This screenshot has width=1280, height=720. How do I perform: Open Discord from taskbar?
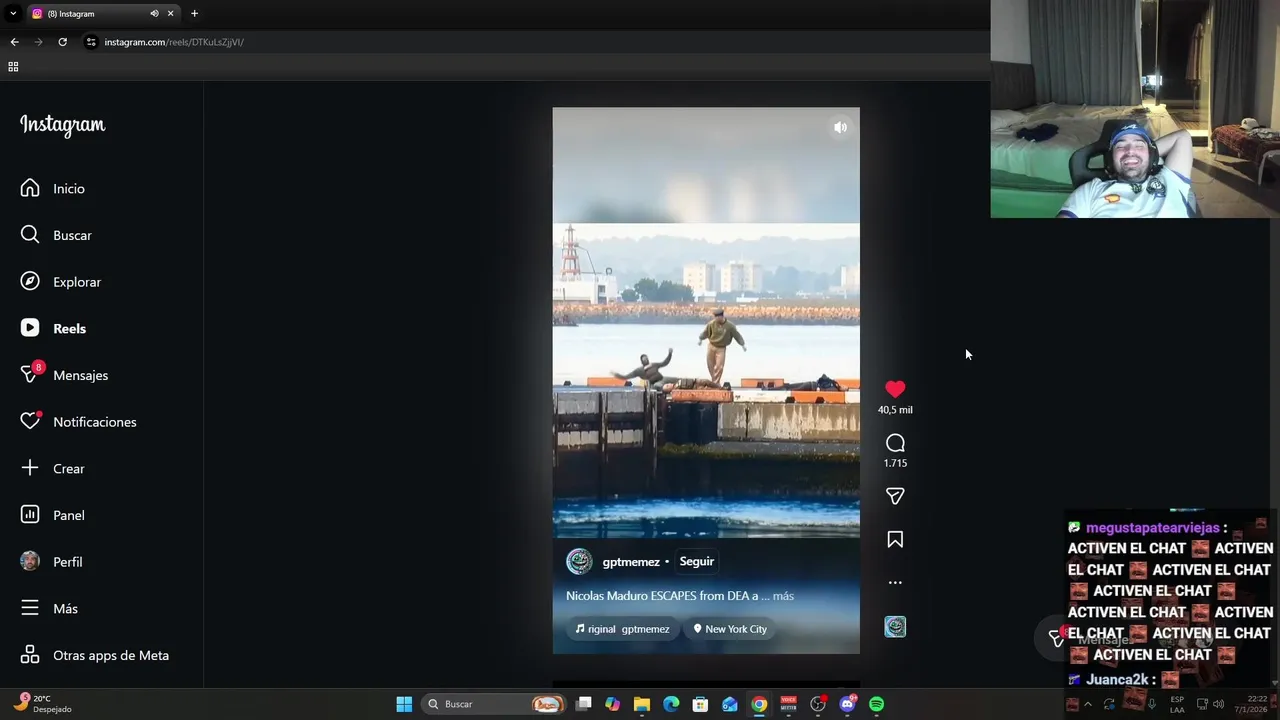point(847,704)
